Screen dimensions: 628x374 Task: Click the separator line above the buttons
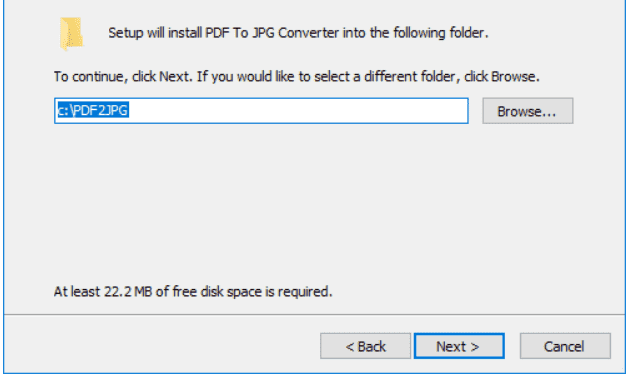coord(314,315)
